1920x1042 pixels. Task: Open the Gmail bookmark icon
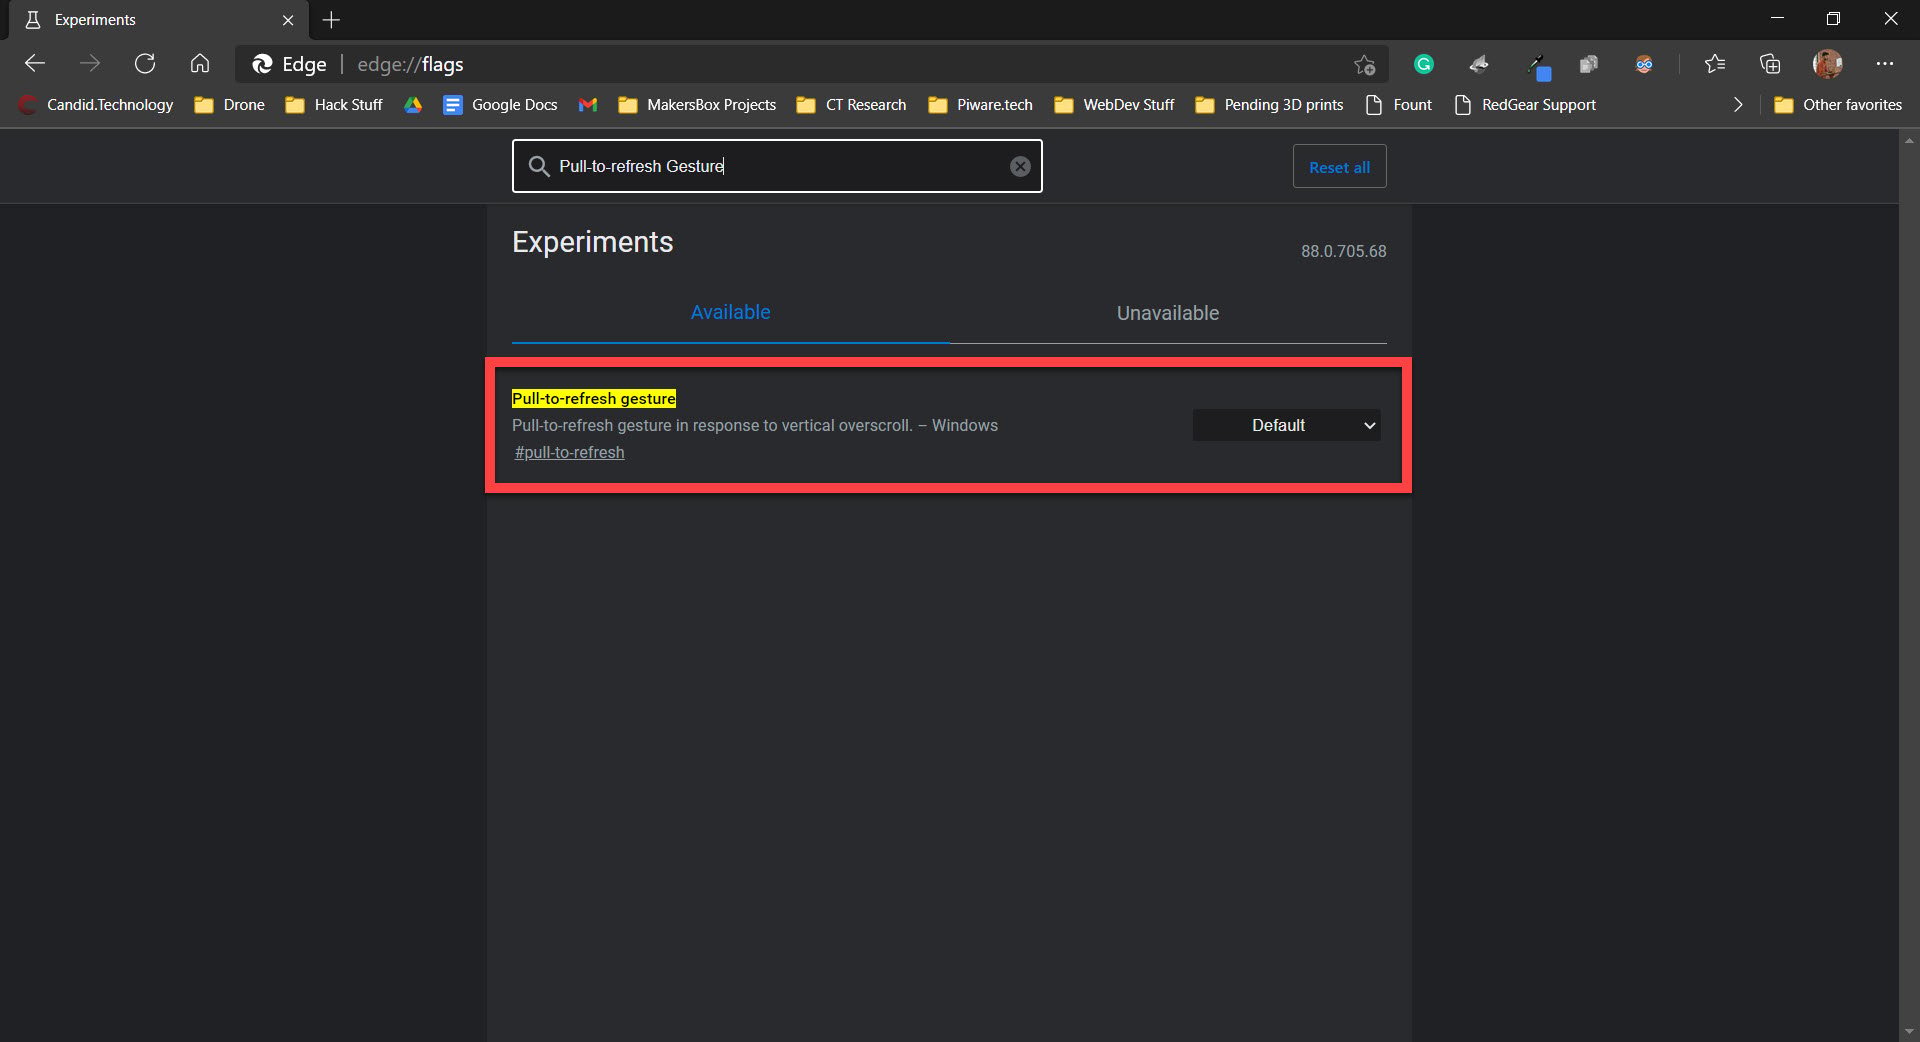588,104
